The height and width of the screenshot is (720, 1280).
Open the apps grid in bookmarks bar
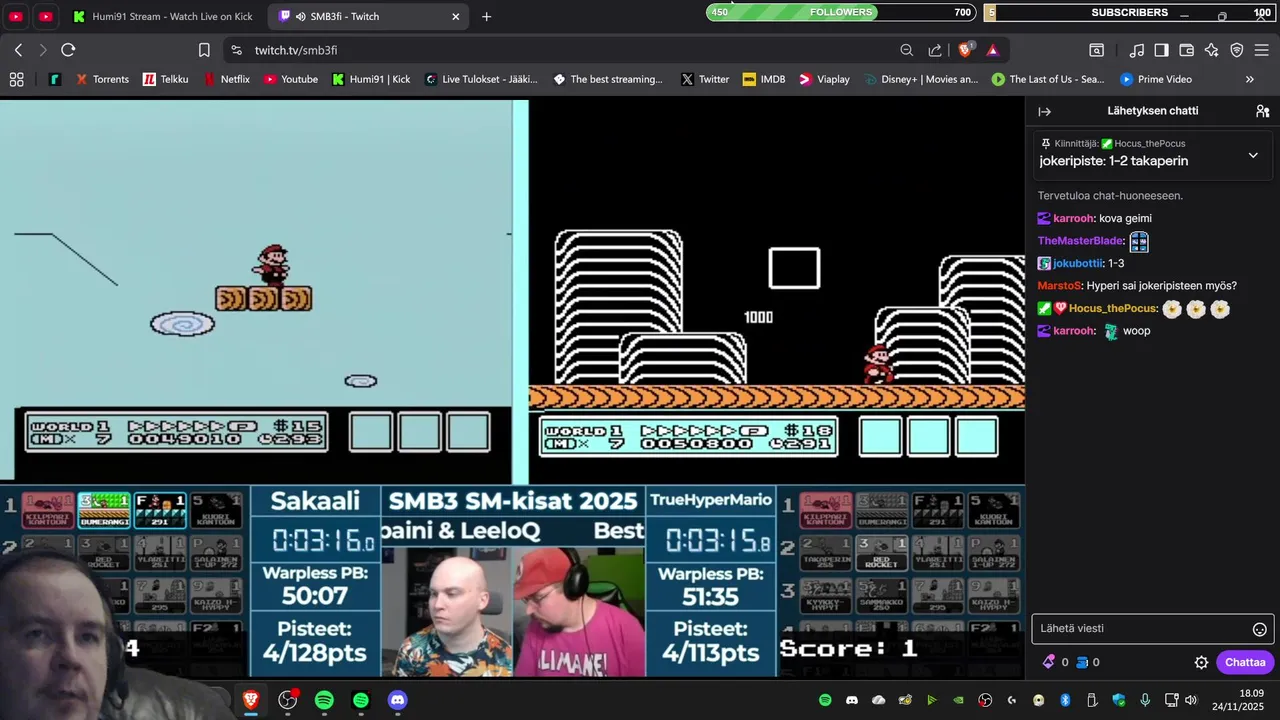[x=16, y=79]
